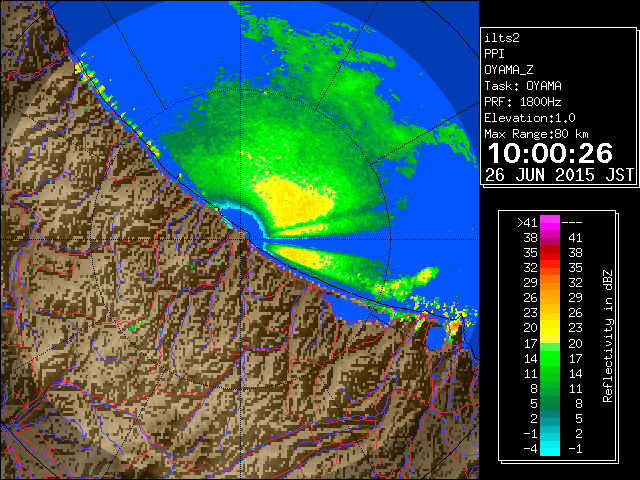
Task: Select the 10:00:26 timestamp
Action: coord(550,153)
